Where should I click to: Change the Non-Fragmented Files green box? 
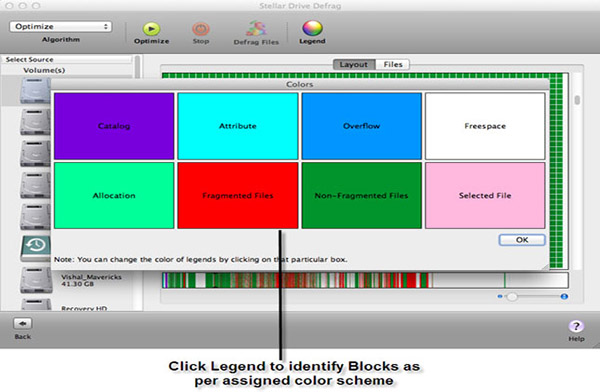[362, 196]
